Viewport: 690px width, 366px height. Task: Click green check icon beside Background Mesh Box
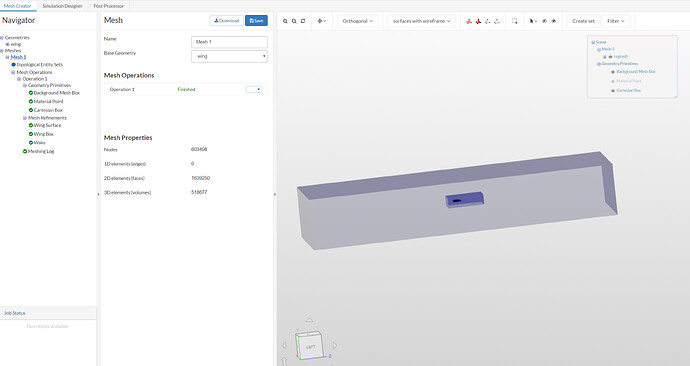click(31, 93)
